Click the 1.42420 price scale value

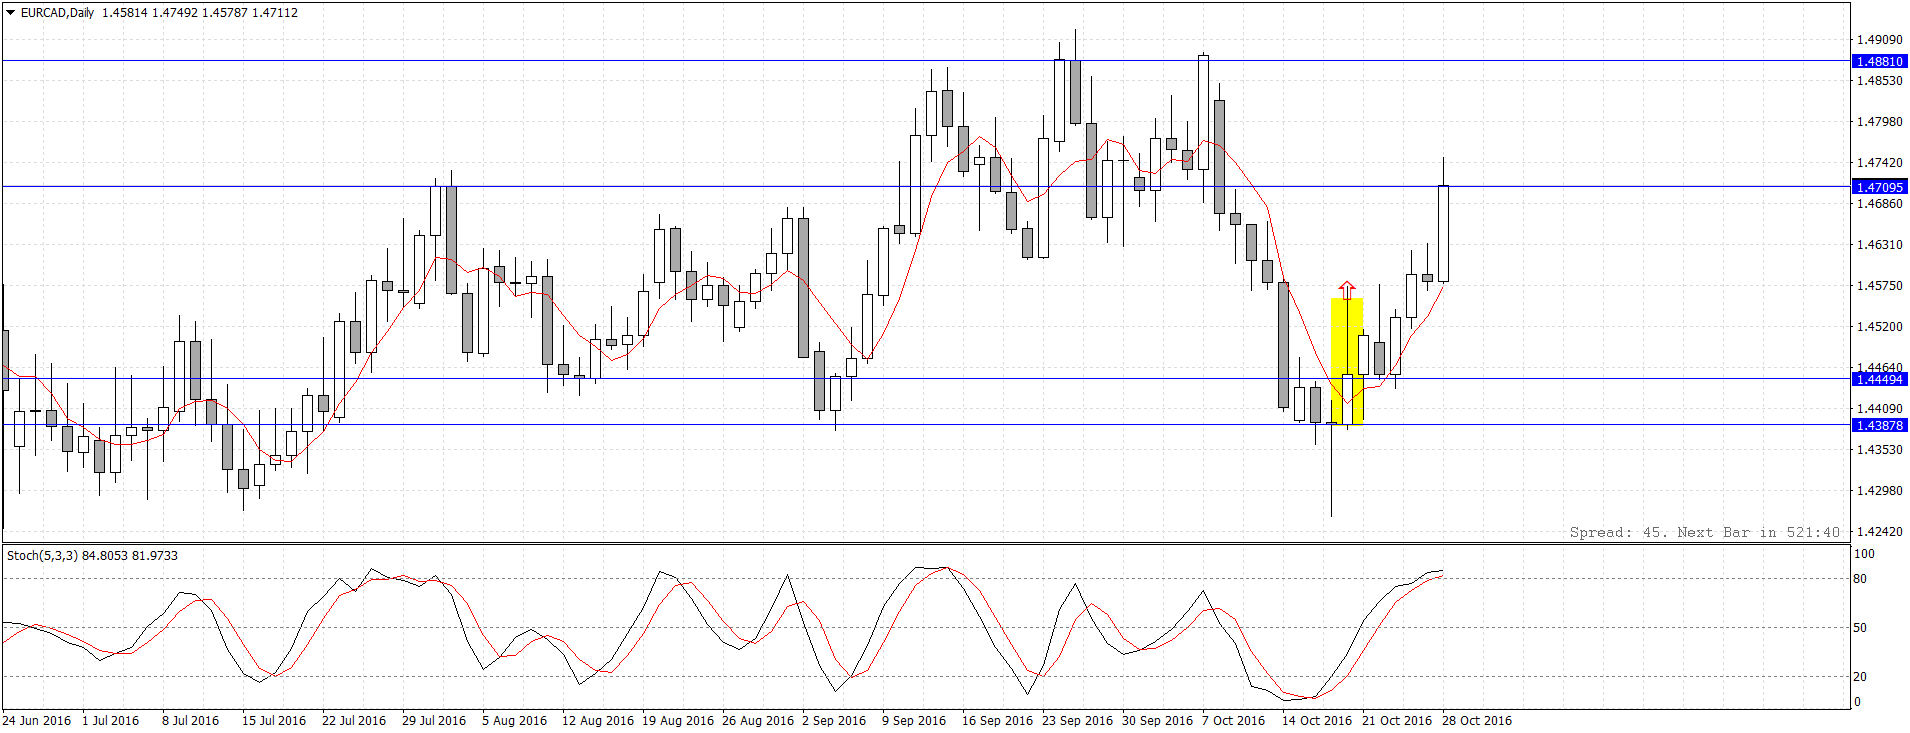pos(1879,532)
